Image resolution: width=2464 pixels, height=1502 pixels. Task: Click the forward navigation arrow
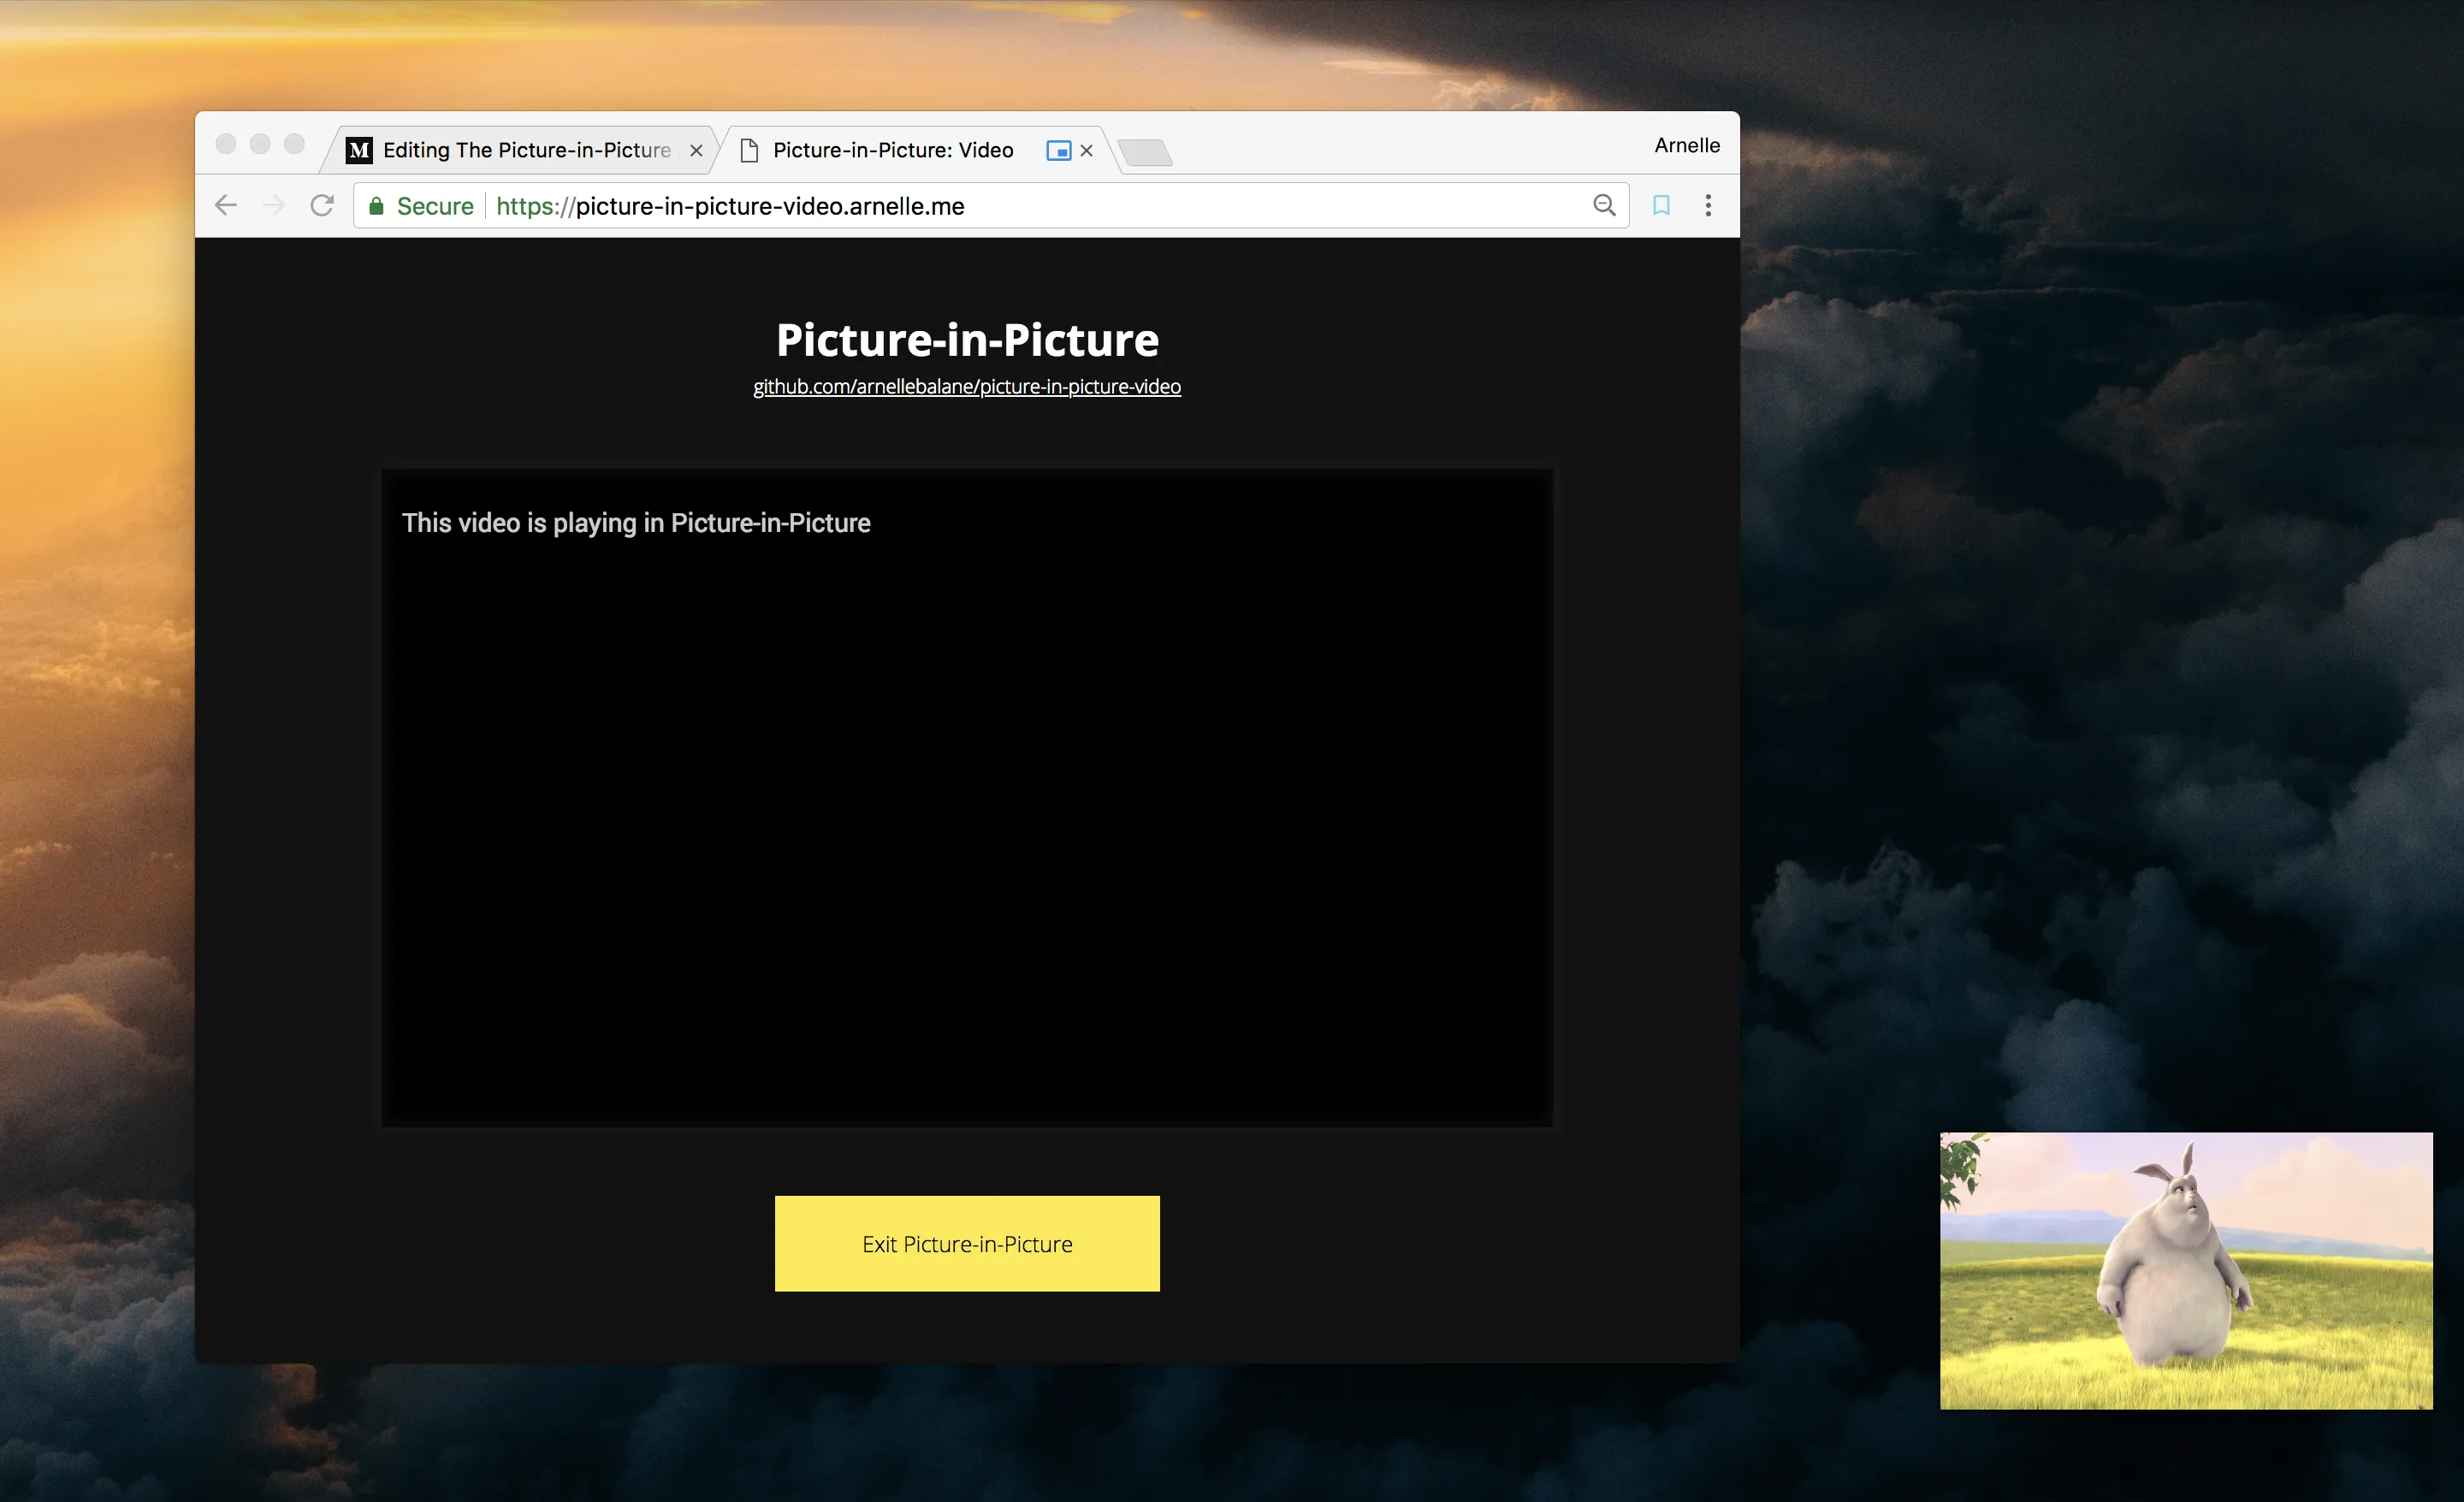[x=273, y=205]
